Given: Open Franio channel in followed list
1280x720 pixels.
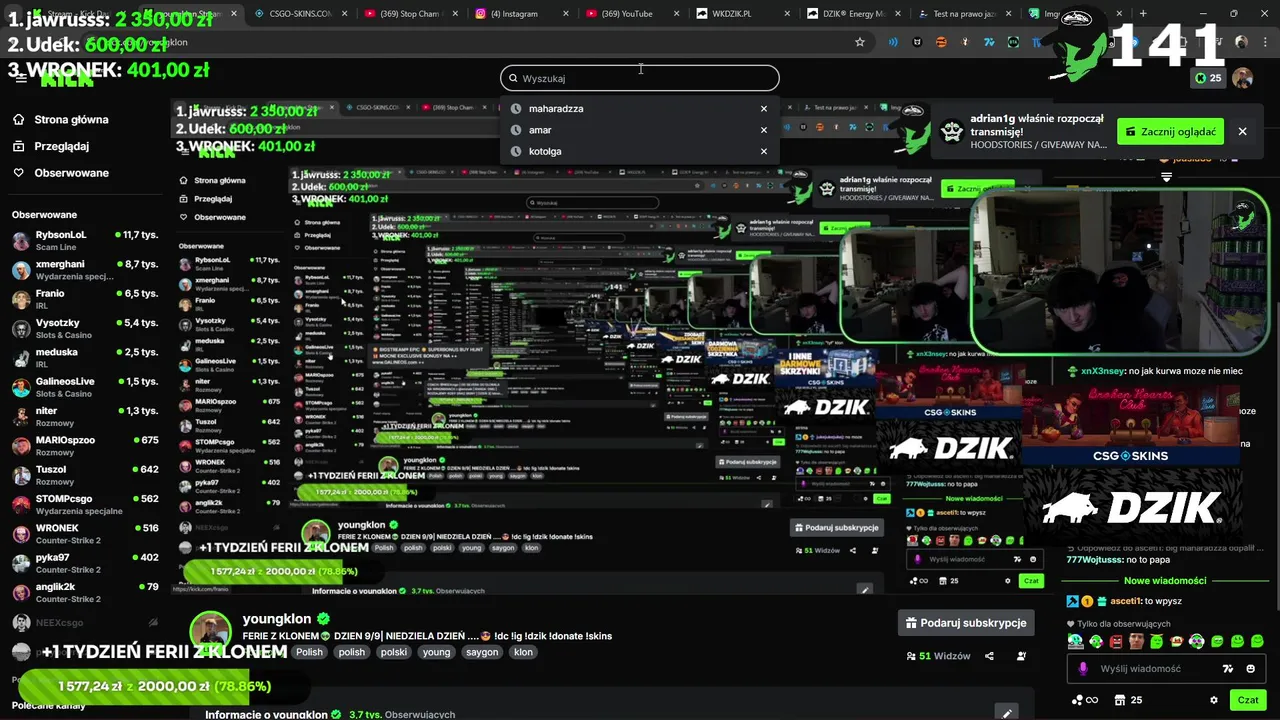Looking at the screenshot, I should tap(85, 299).
